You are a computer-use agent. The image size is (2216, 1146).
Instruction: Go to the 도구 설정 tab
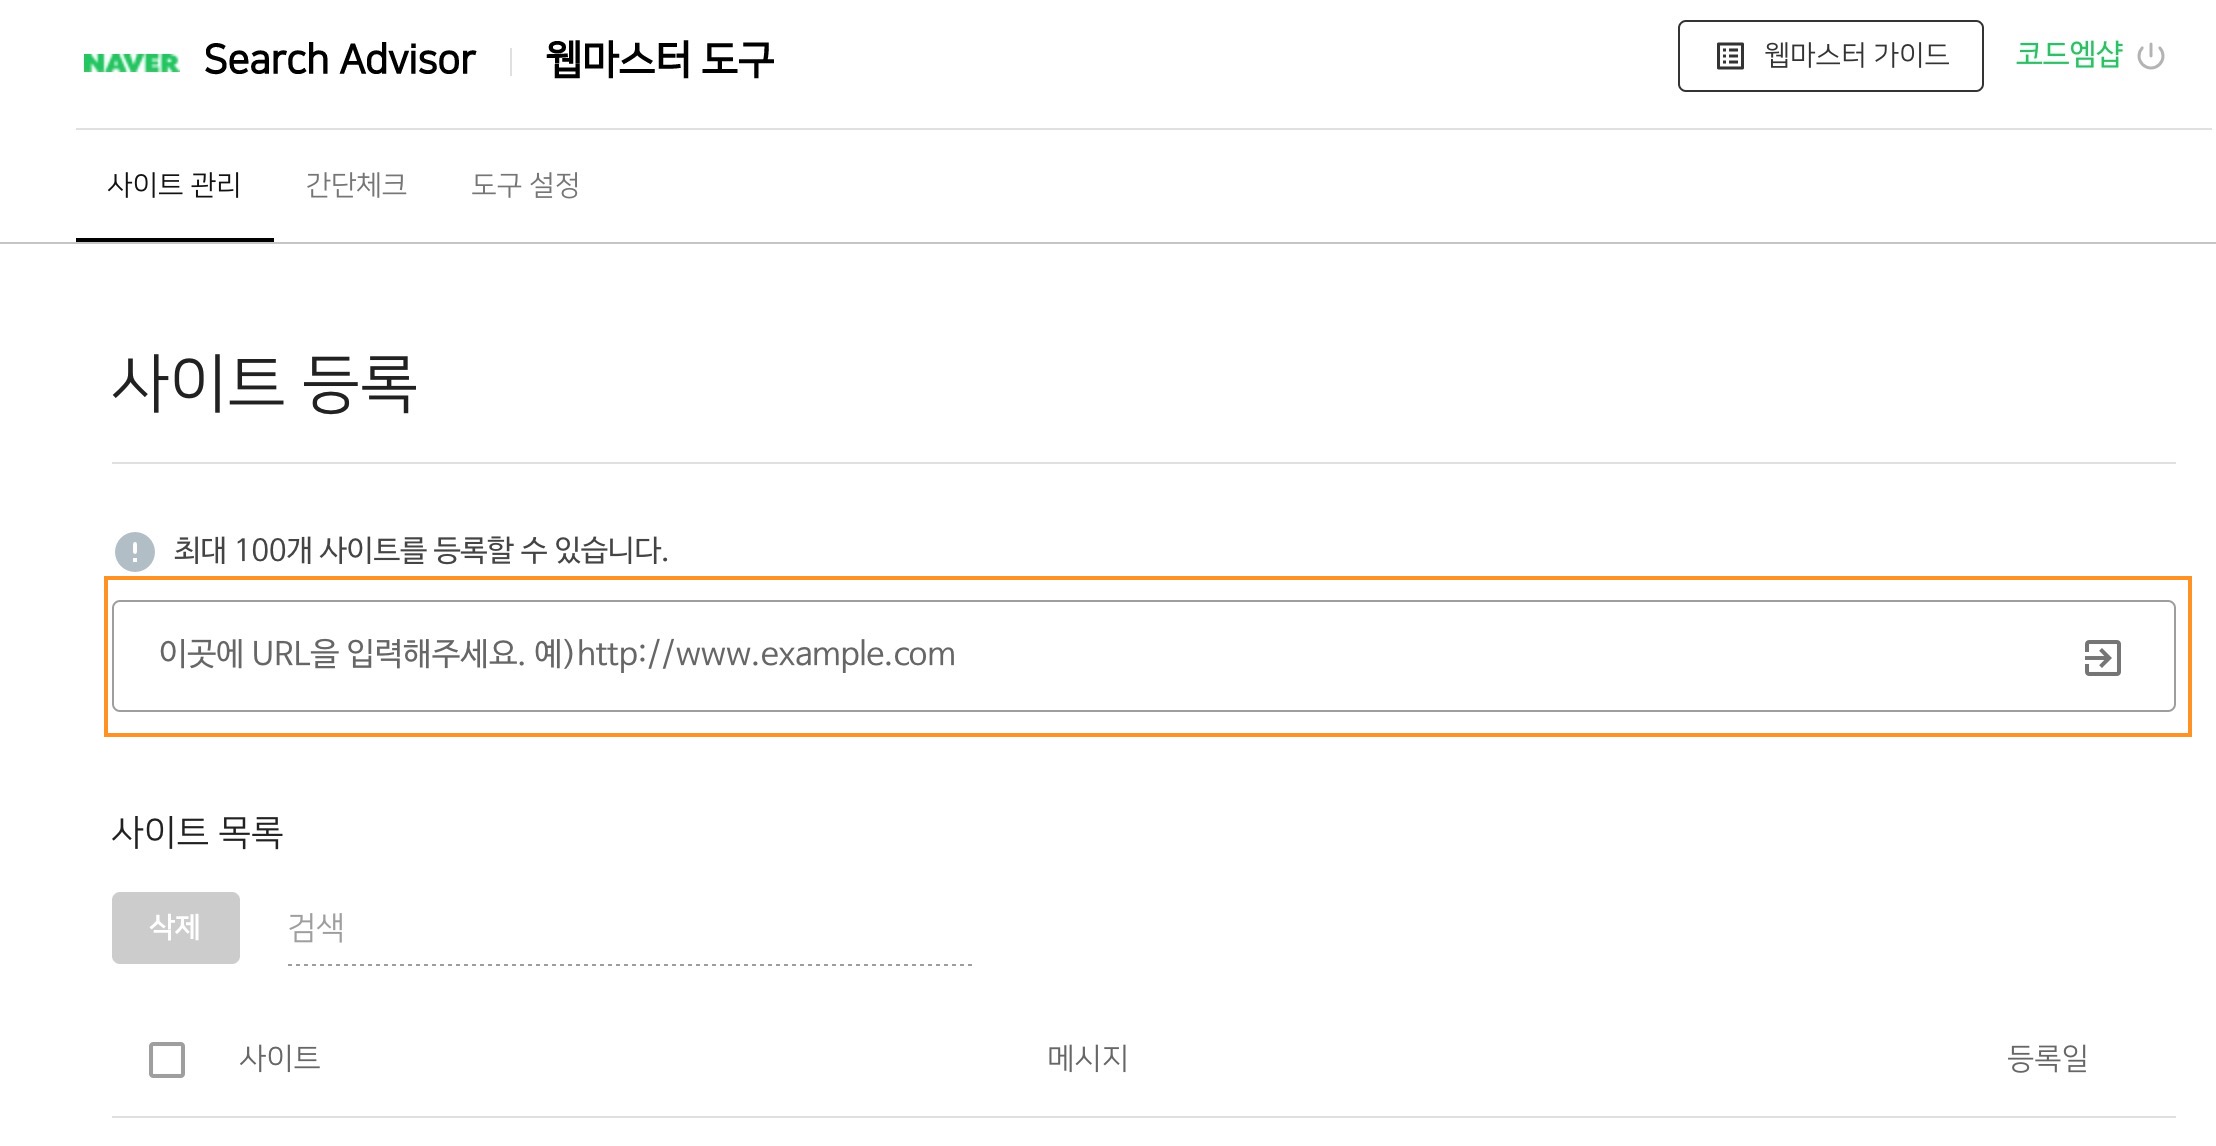pyautogui.click(x=525, y=185)
